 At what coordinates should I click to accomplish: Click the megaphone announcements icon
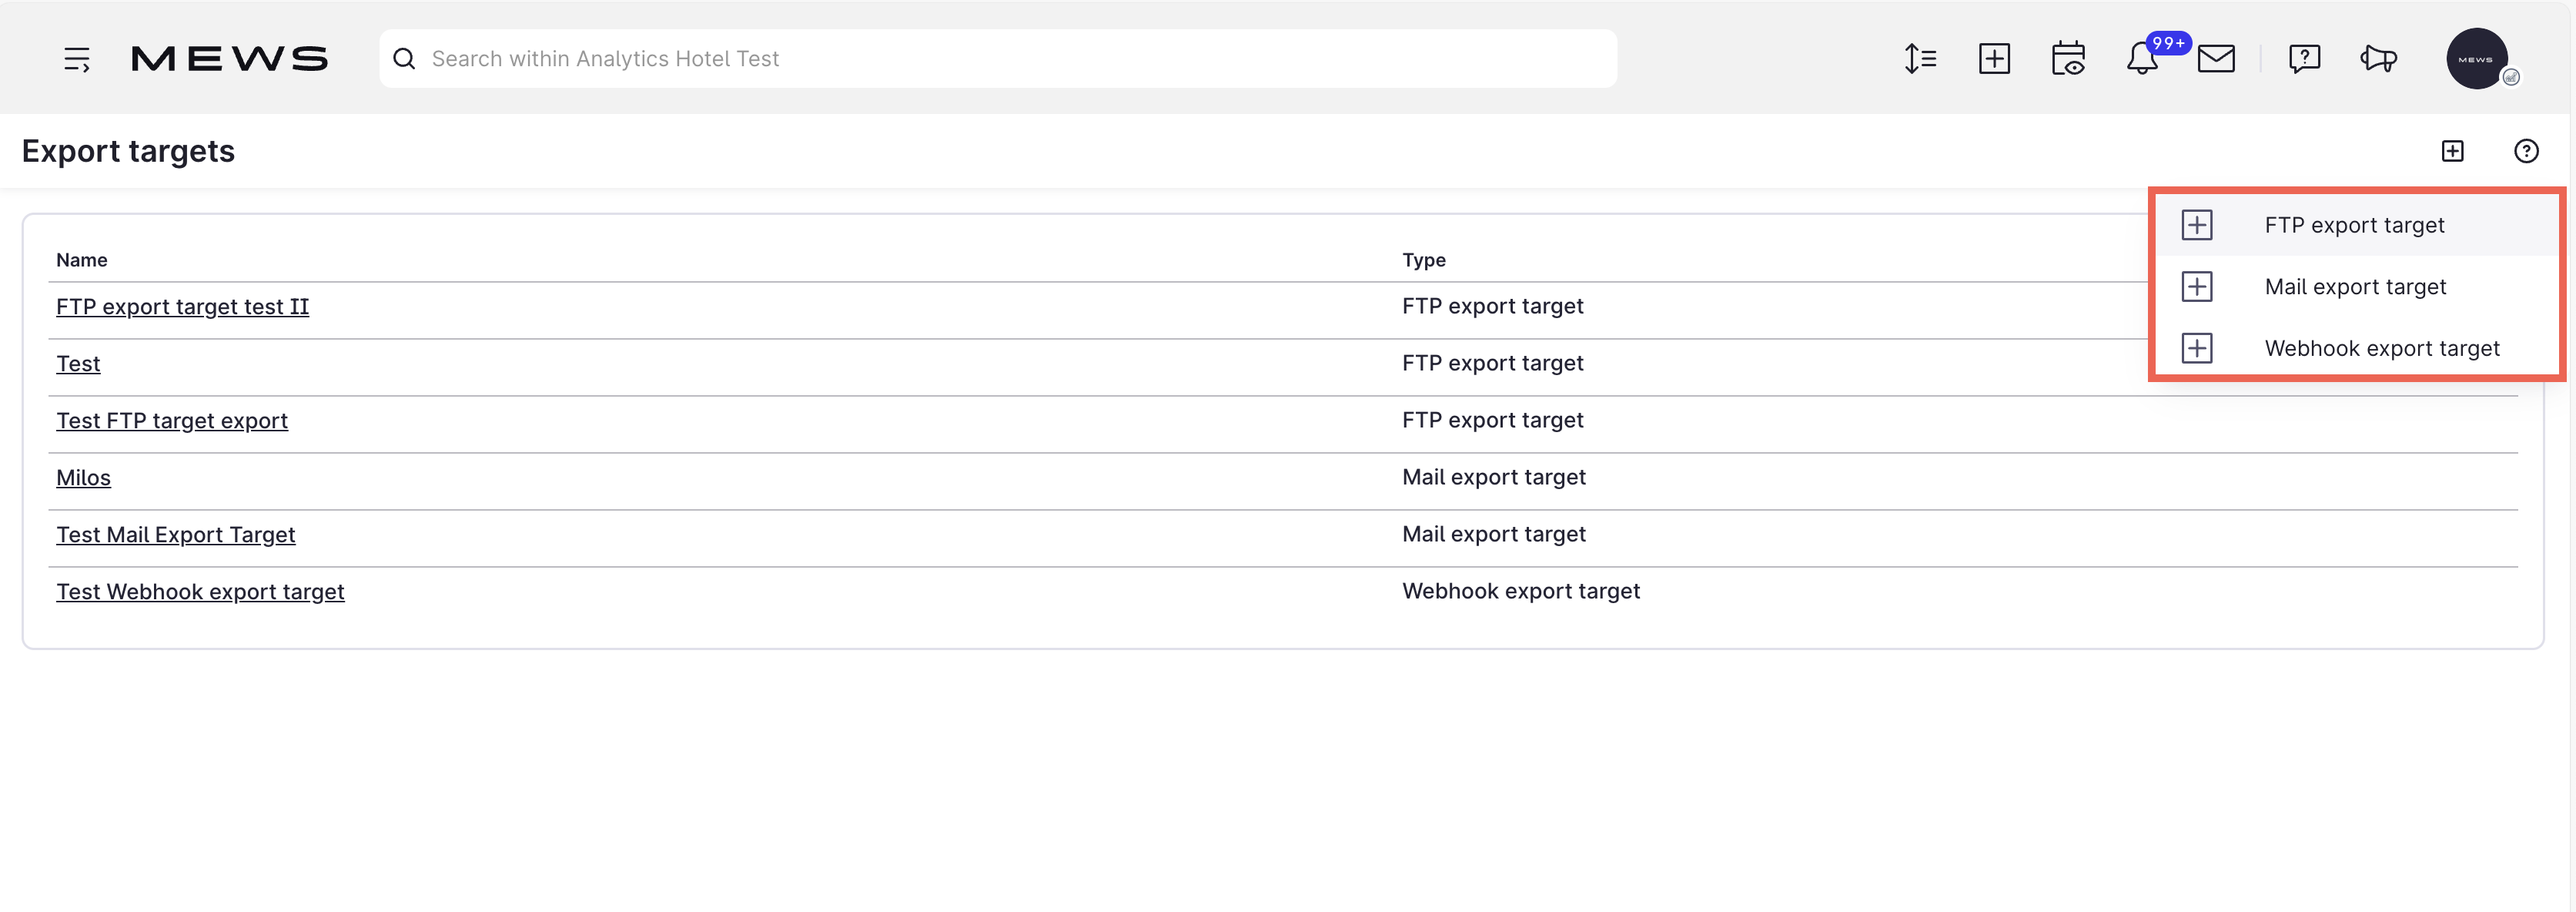(x=2378, y=58)
